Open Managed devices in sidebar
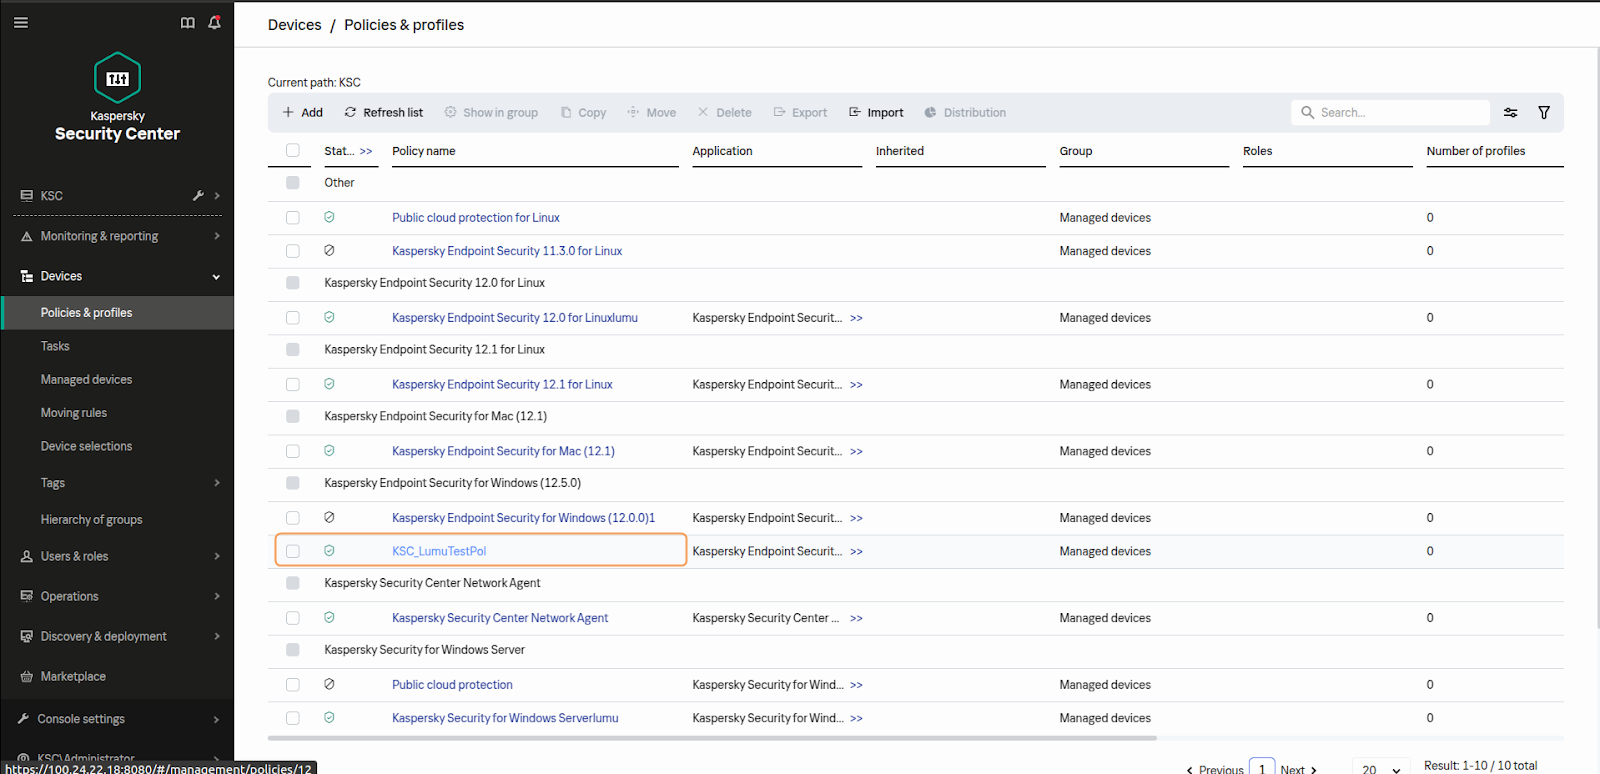The height and width of the screenshot is (774, 1600). [x=86, y=380]
